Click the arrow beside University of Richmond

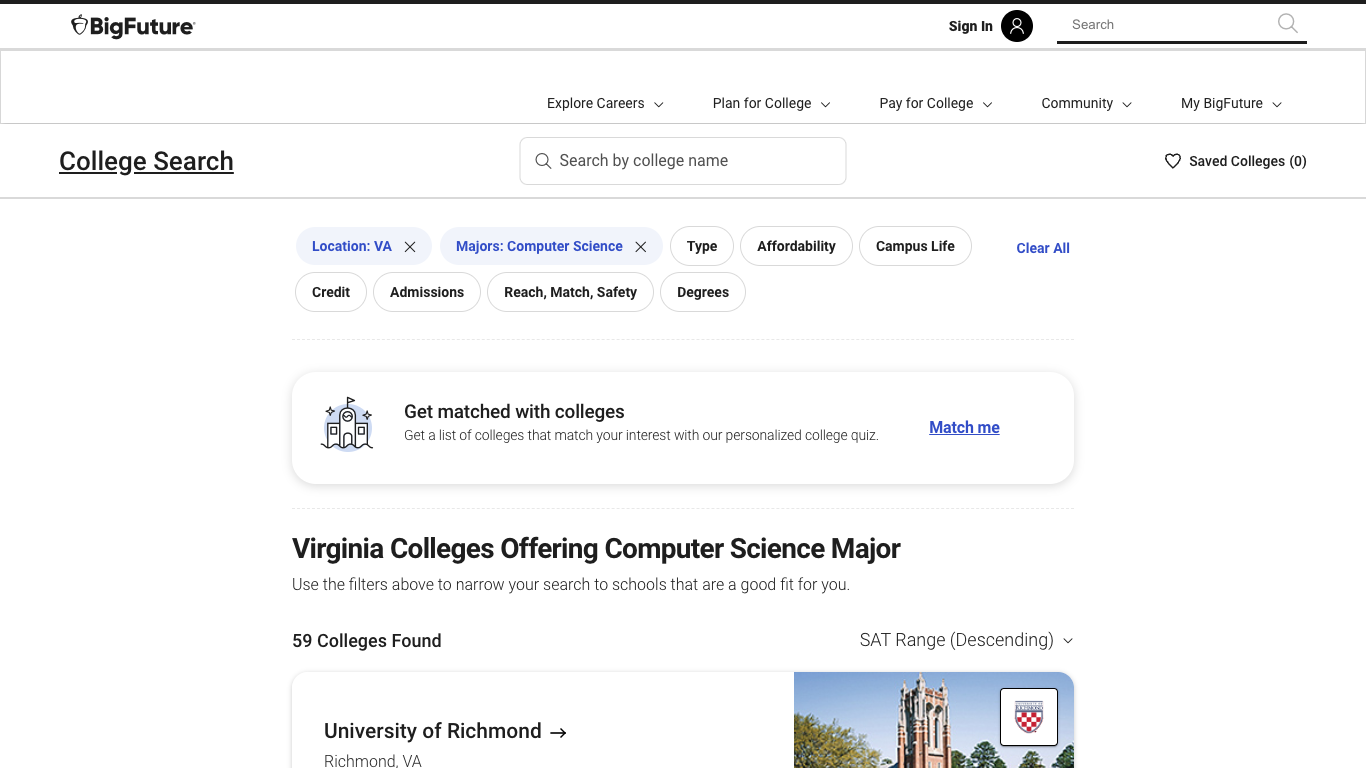559,732
